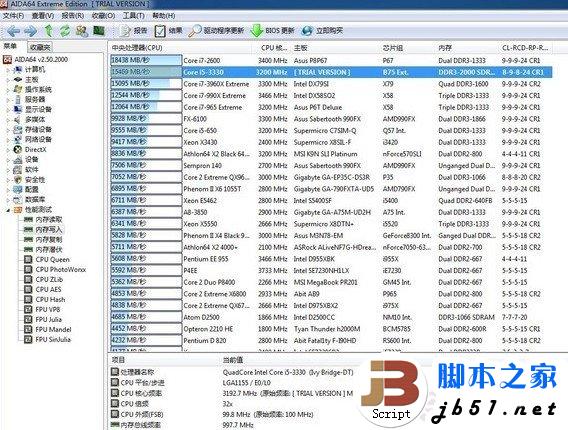Click the green Refresh toolbar icon
The image size is (568, 430).
tap(65, 31)
